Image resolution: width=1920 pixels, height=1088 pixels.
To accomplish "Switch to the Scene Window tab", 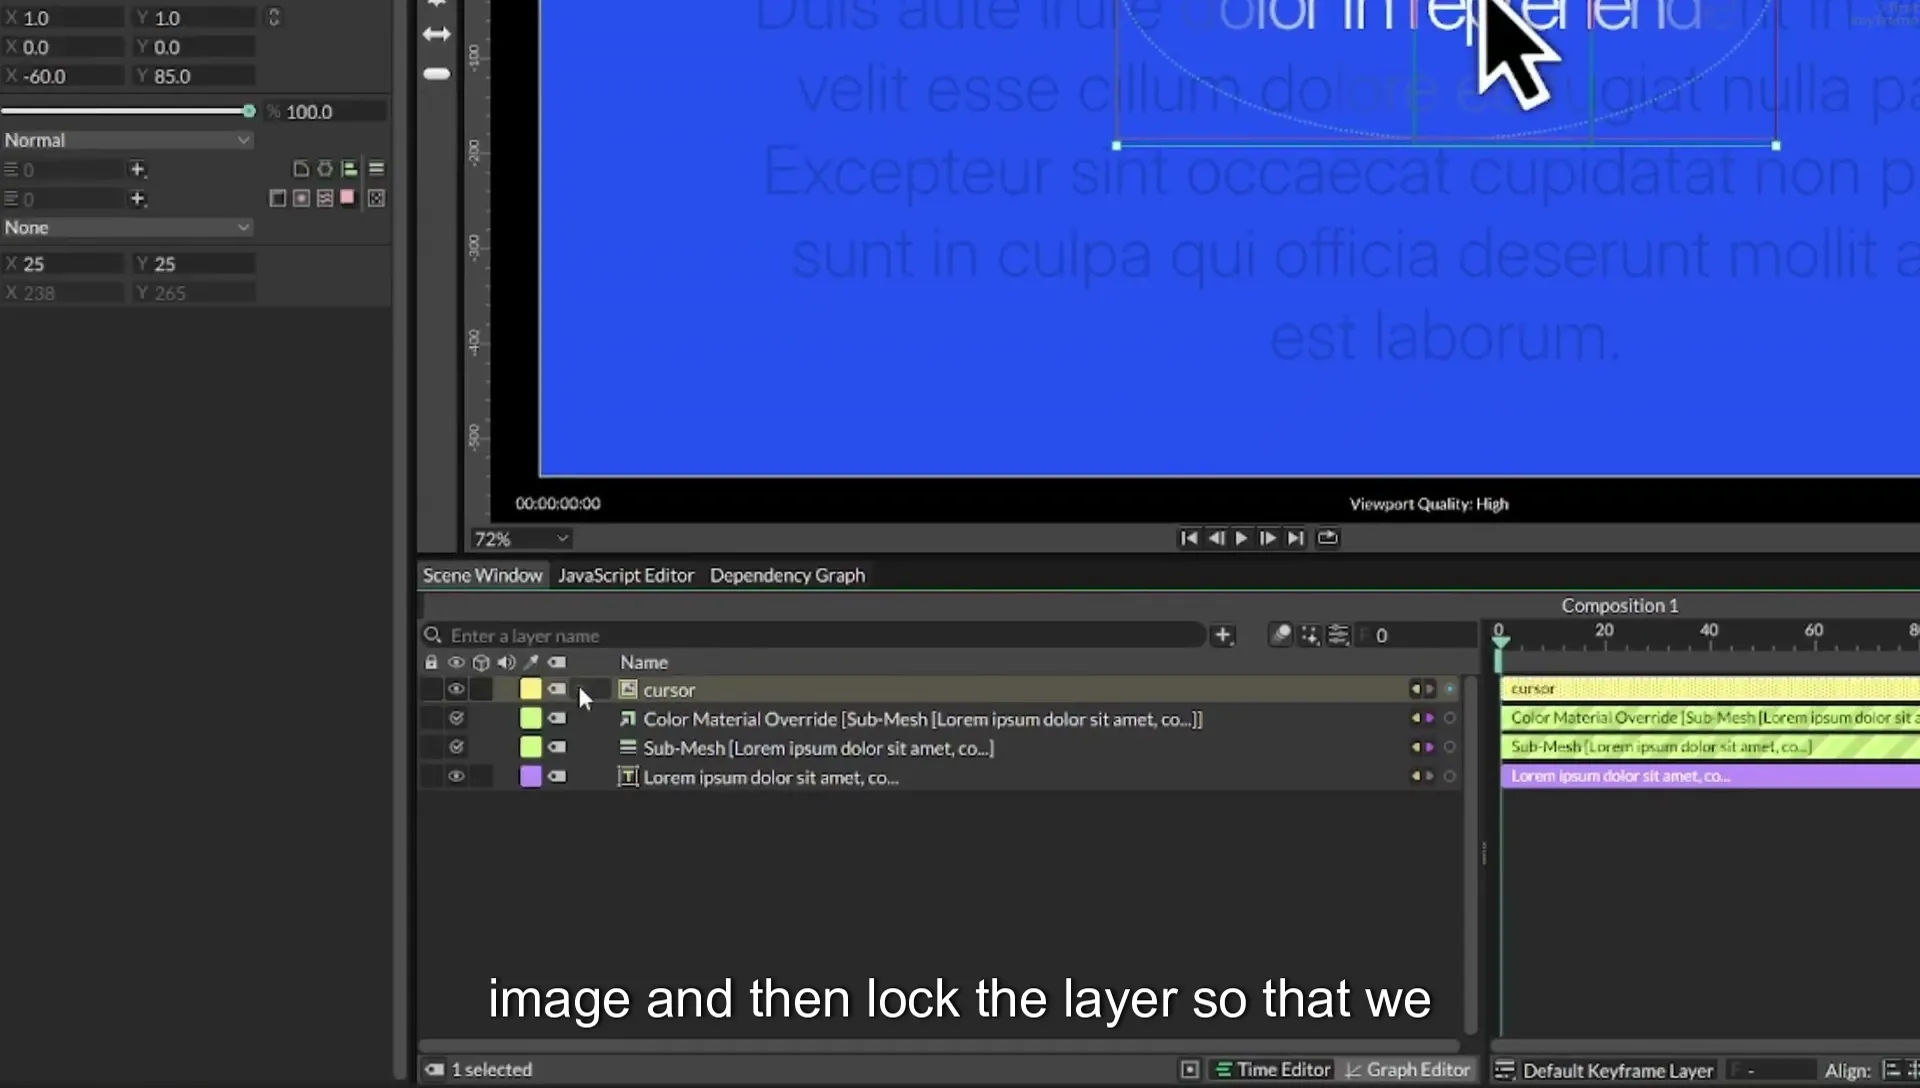I will coord(482,575).
